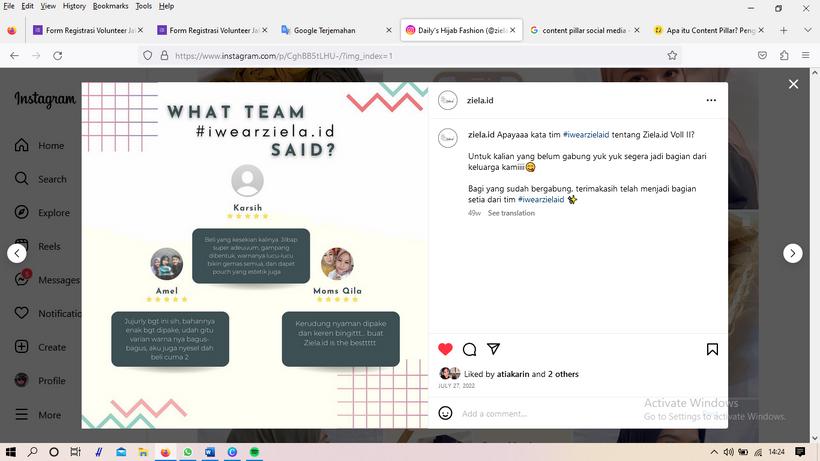Switch to Apa itu Content Pillar tab
The width and height of the screenshot is (820, 461).
tap(709, 30)
